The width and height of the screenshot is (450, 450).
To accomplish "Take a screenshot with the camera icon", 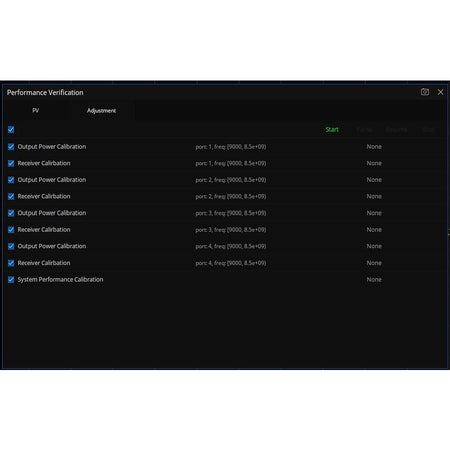I will tap(425, 92).
